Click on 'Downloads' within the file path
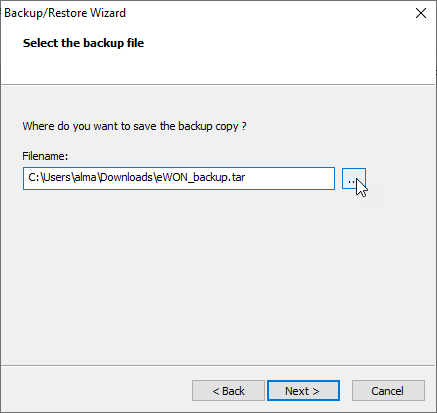 point(126,177)
